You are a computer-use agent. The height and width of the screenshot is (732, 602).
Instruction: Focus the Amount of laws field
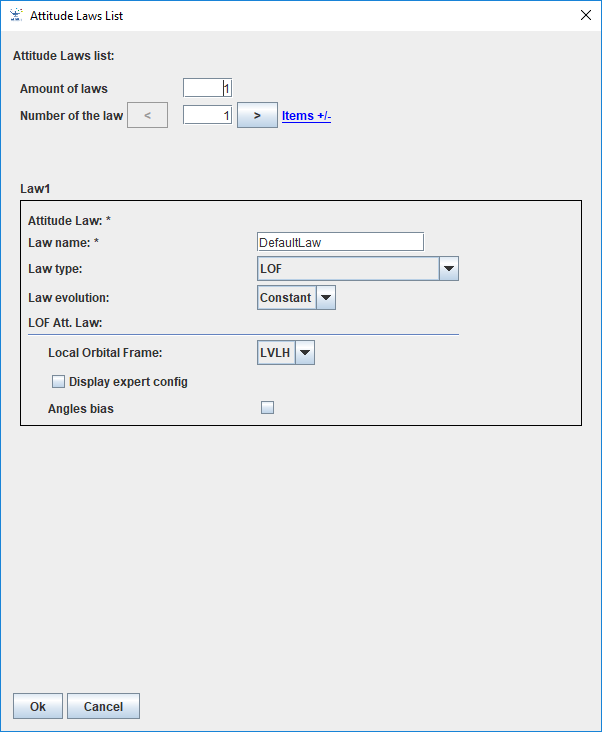(x=207, y=89)
